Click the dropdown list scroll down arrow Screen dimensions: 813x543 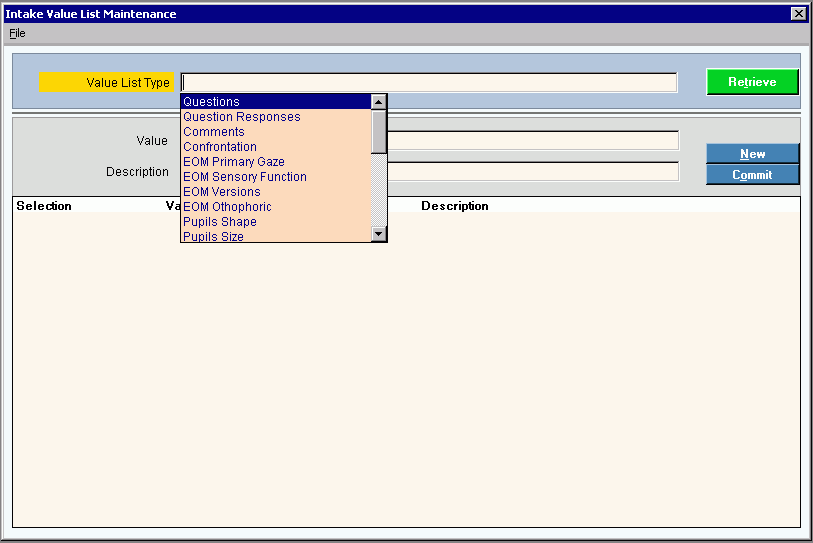[378, 234]
